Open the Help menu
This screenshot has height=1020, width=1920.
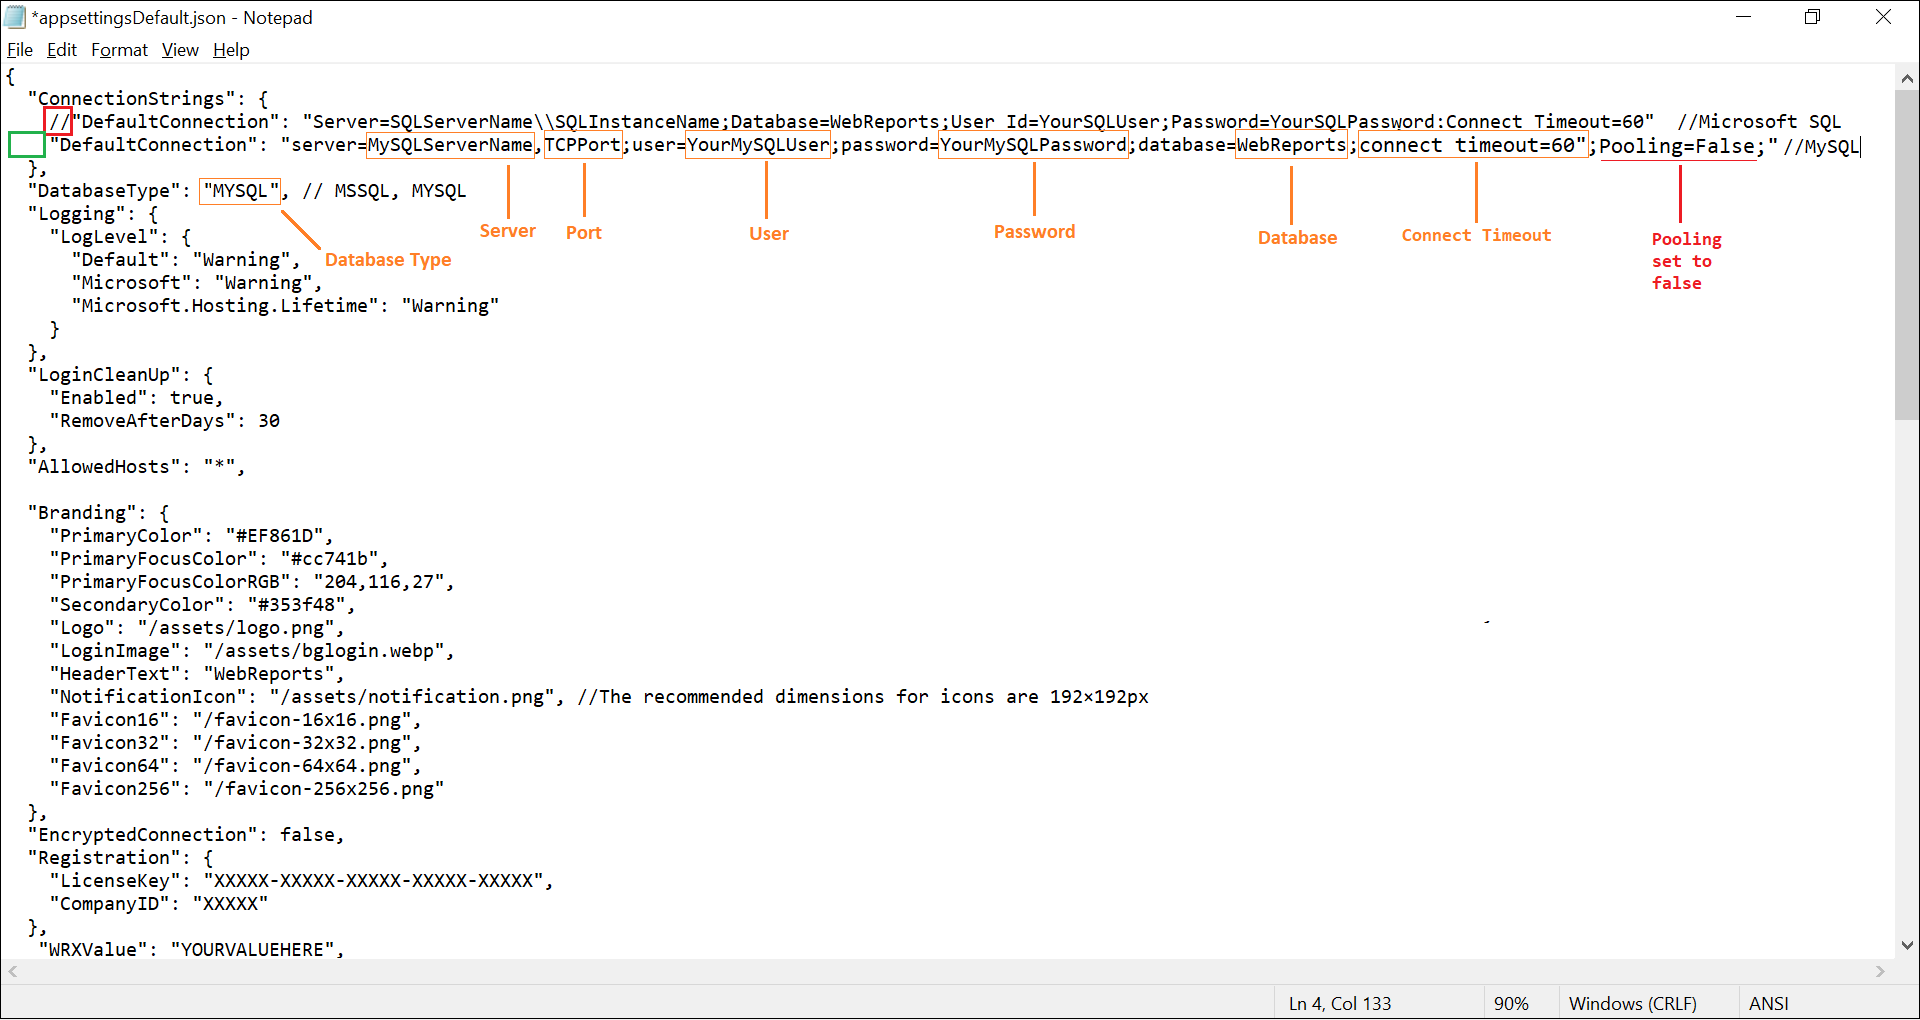pyautogui.click(x=231, y=50)
